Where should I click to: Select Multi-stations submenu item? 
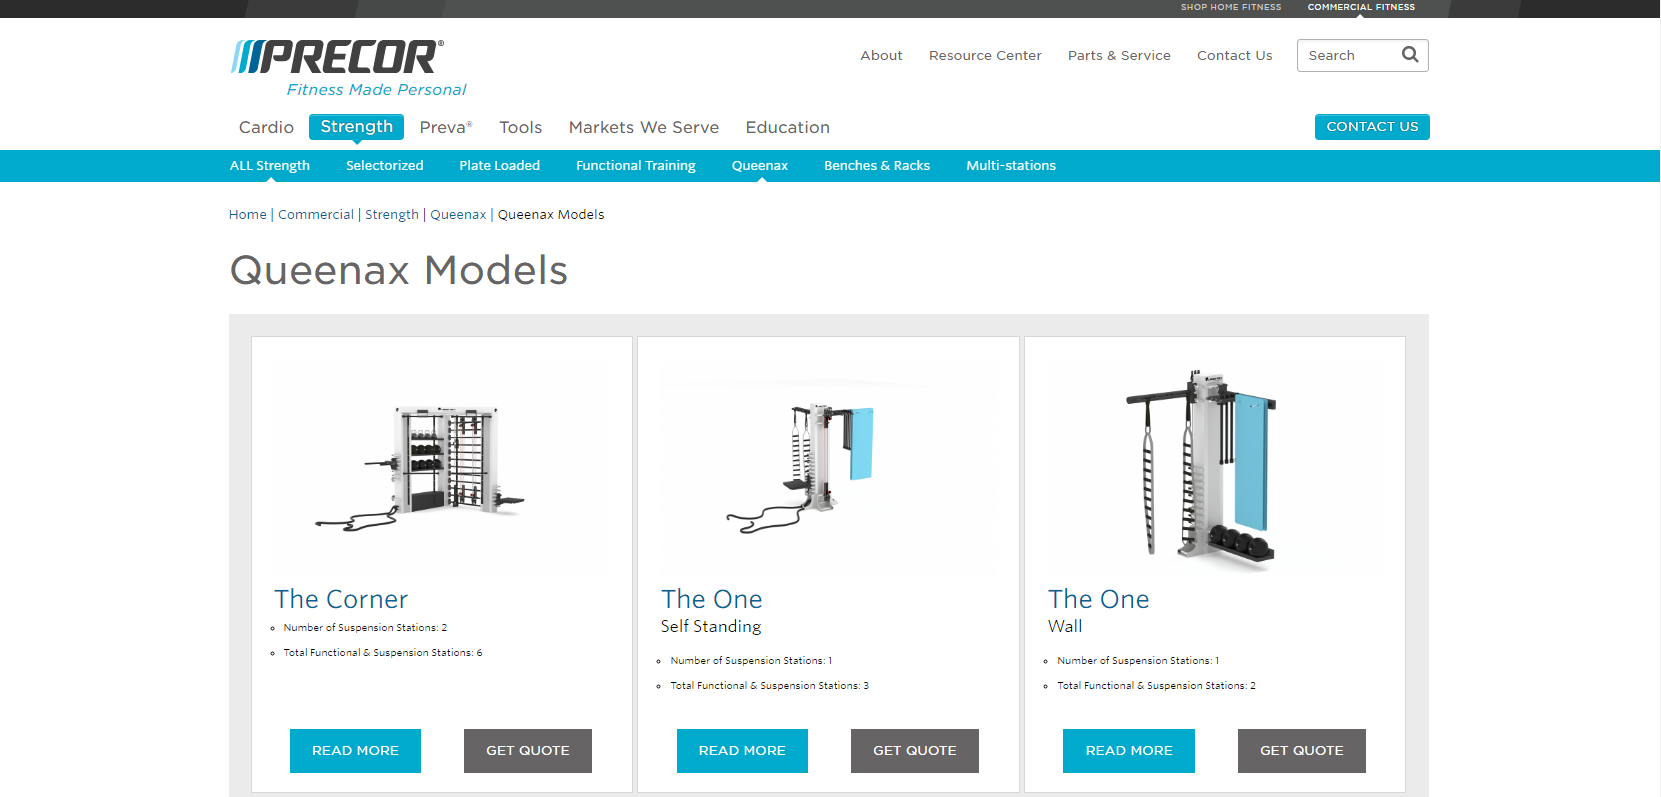pyautogui.click(x=1010, y=166)
